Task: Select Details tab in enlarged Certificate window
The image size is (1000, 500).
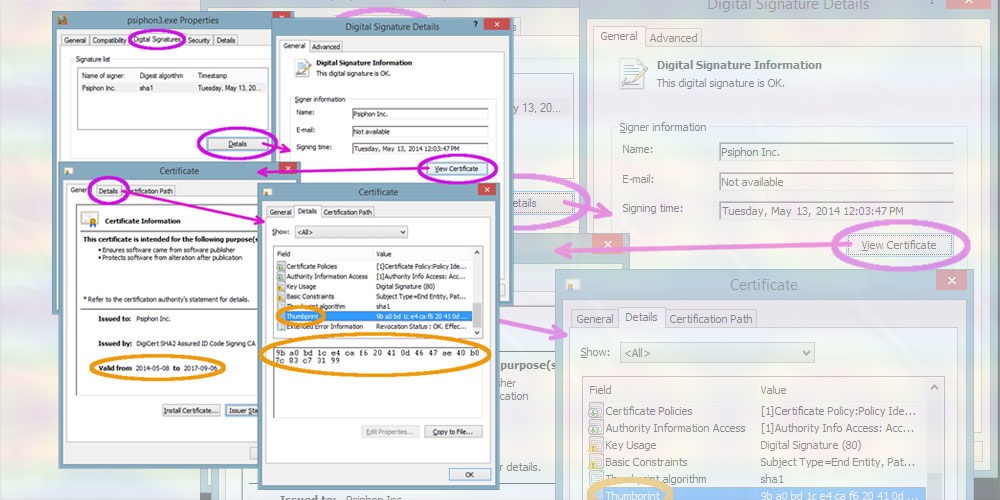Action: coord(642,317)
